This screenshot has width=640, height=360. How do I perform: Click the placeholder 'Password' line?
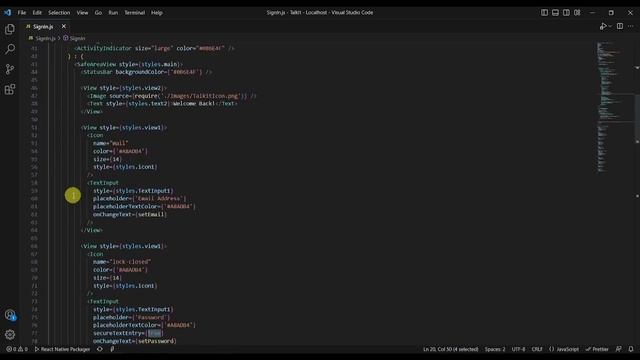(131, 318)
